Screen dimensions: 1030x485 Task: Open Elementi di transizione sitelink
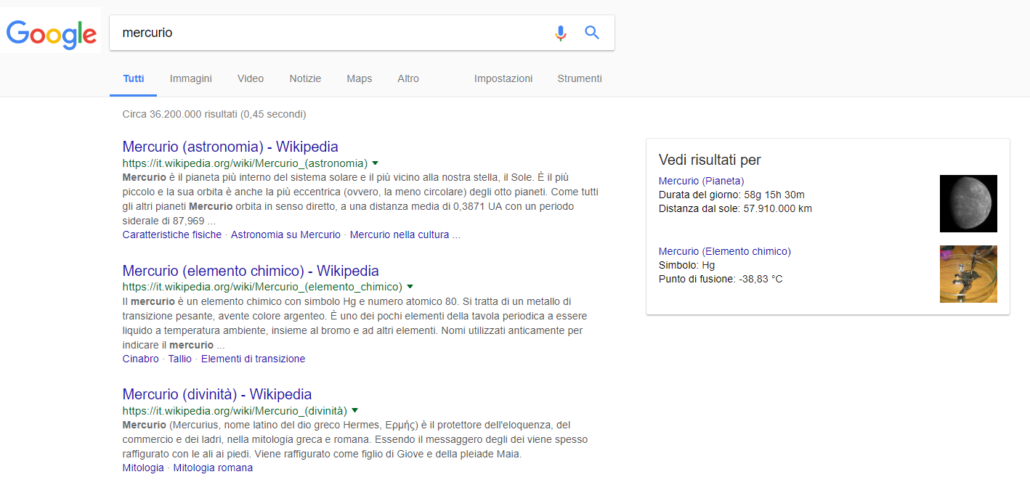(253, 359)
